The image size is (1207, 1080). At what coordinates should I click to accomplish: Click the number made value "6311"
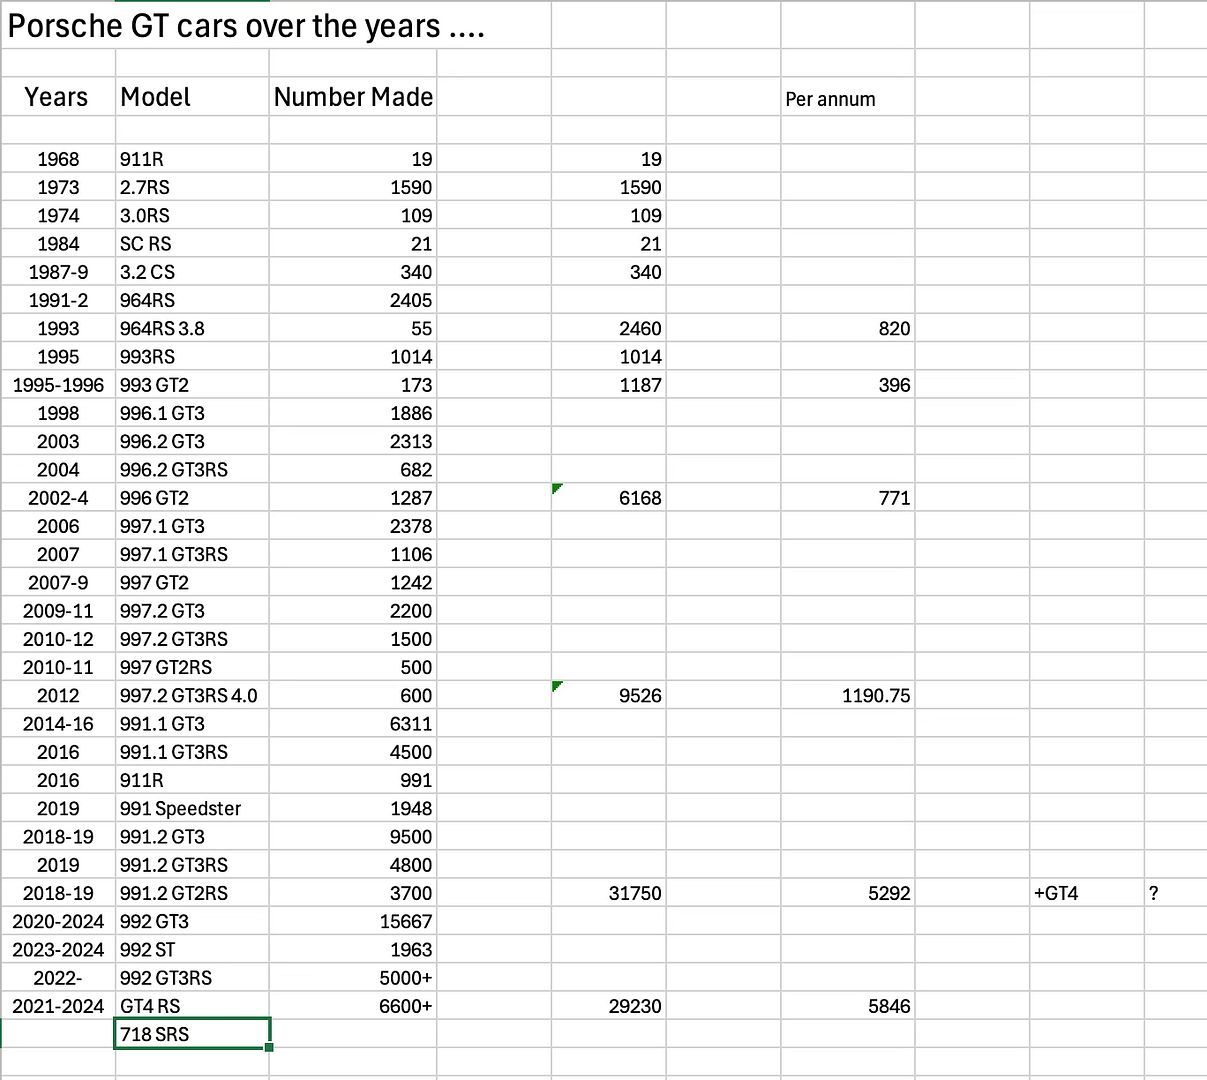click(352, 724)
